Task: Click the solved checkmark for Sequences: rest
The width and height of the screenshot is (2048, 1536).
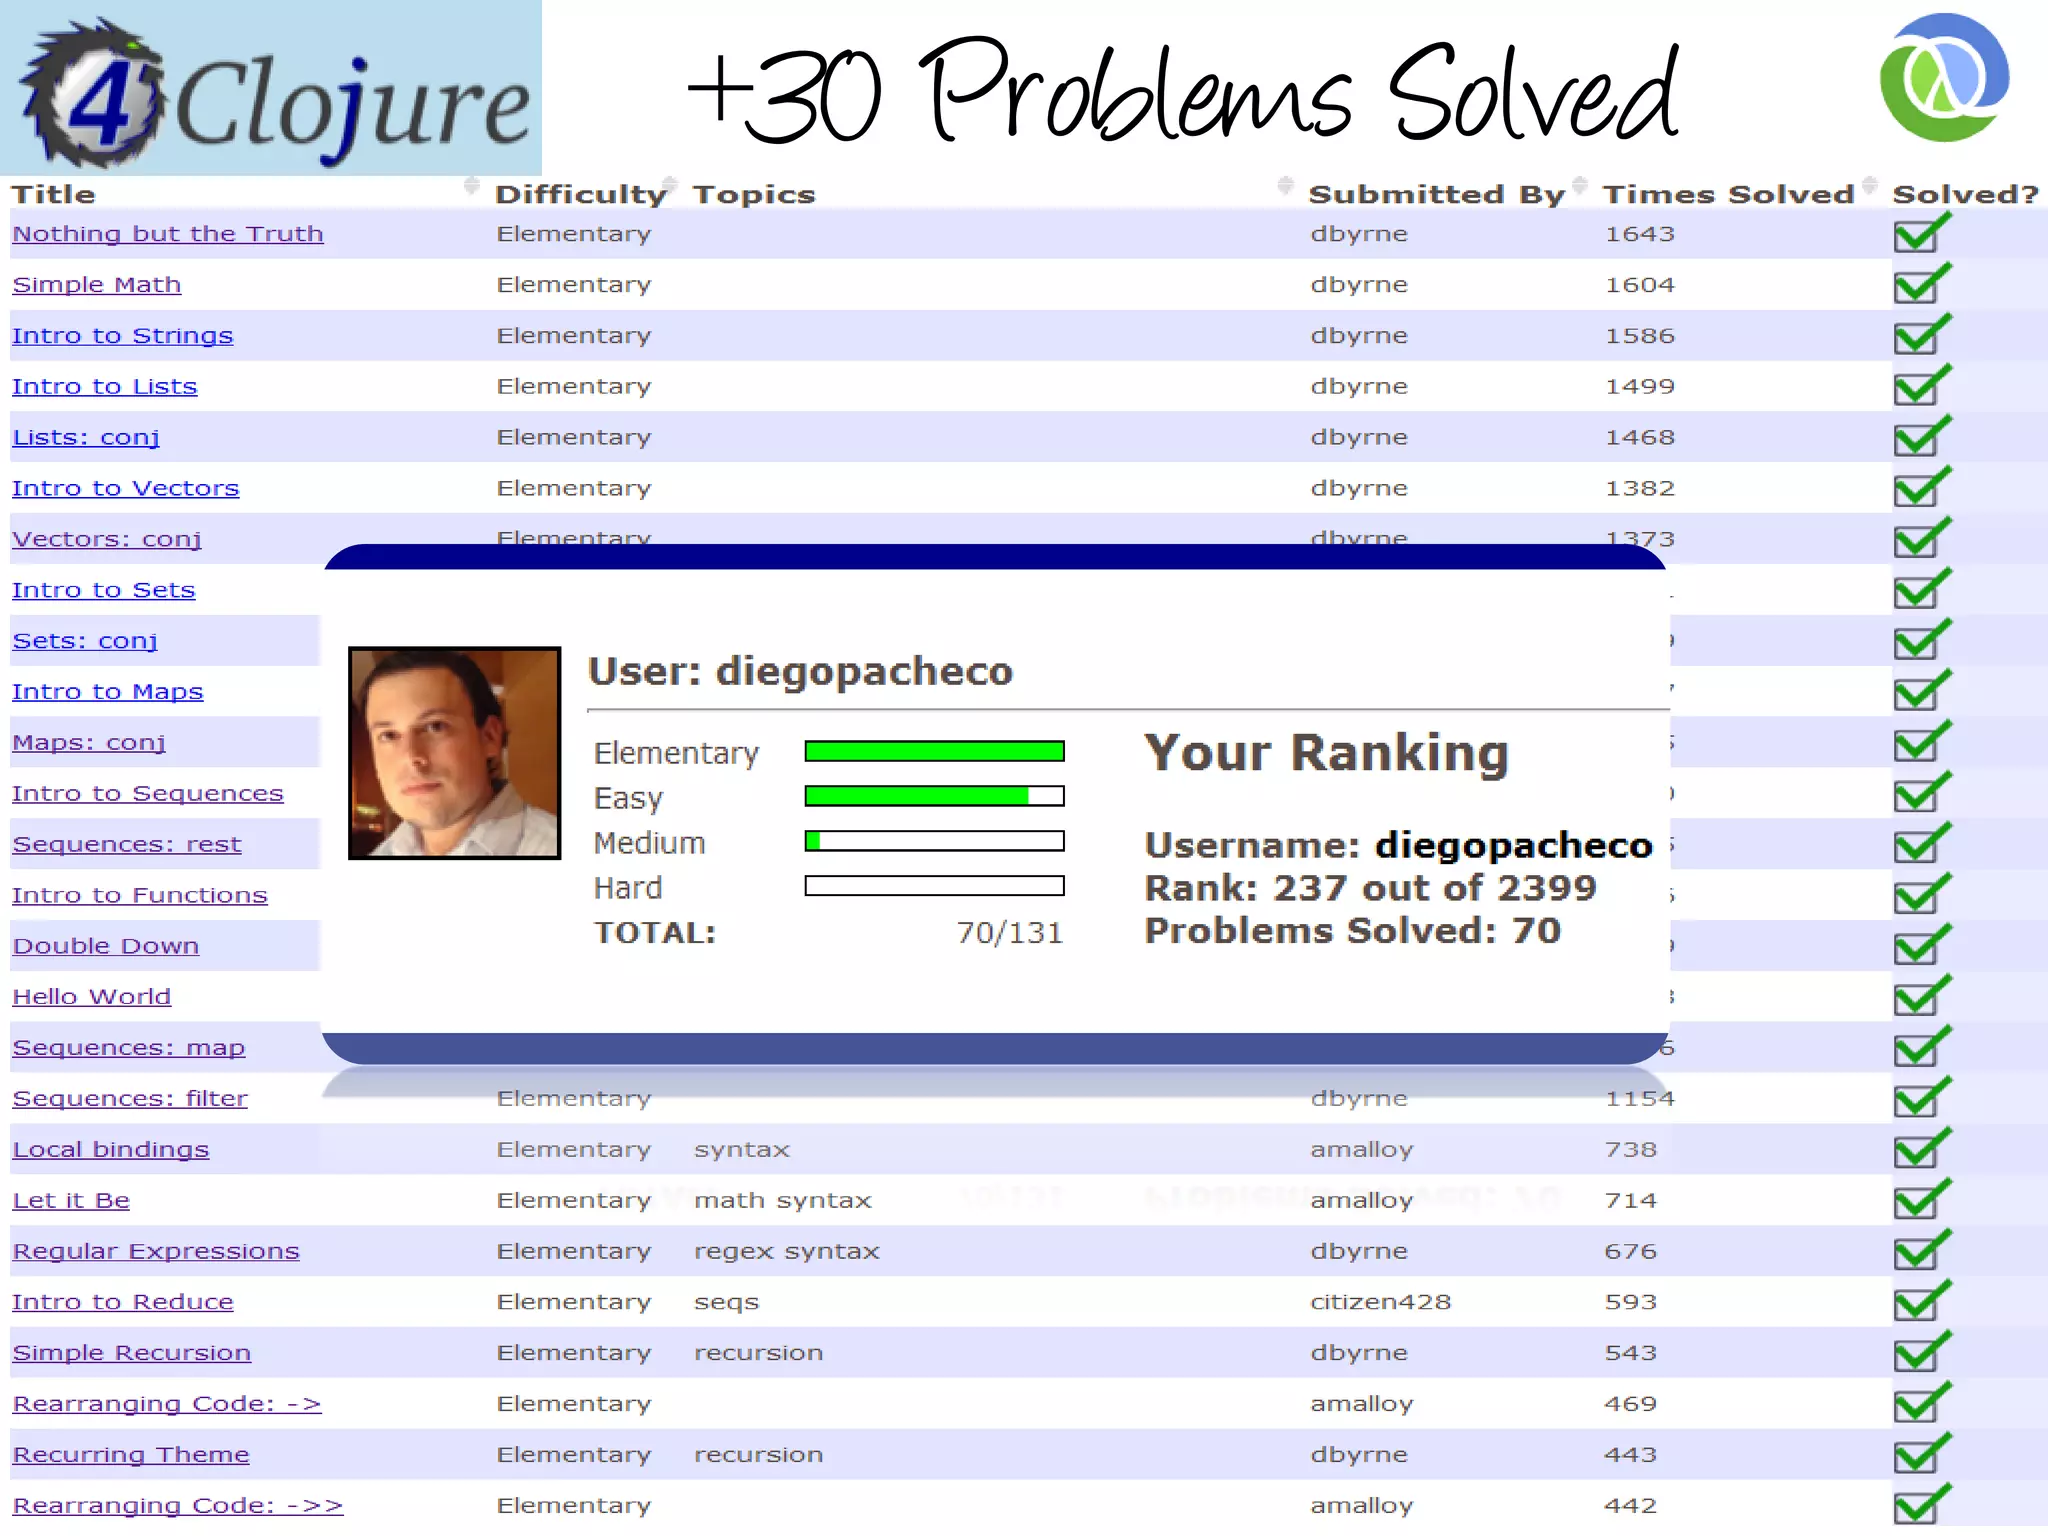Action: pyautogui.click(x=1922, y=845)
